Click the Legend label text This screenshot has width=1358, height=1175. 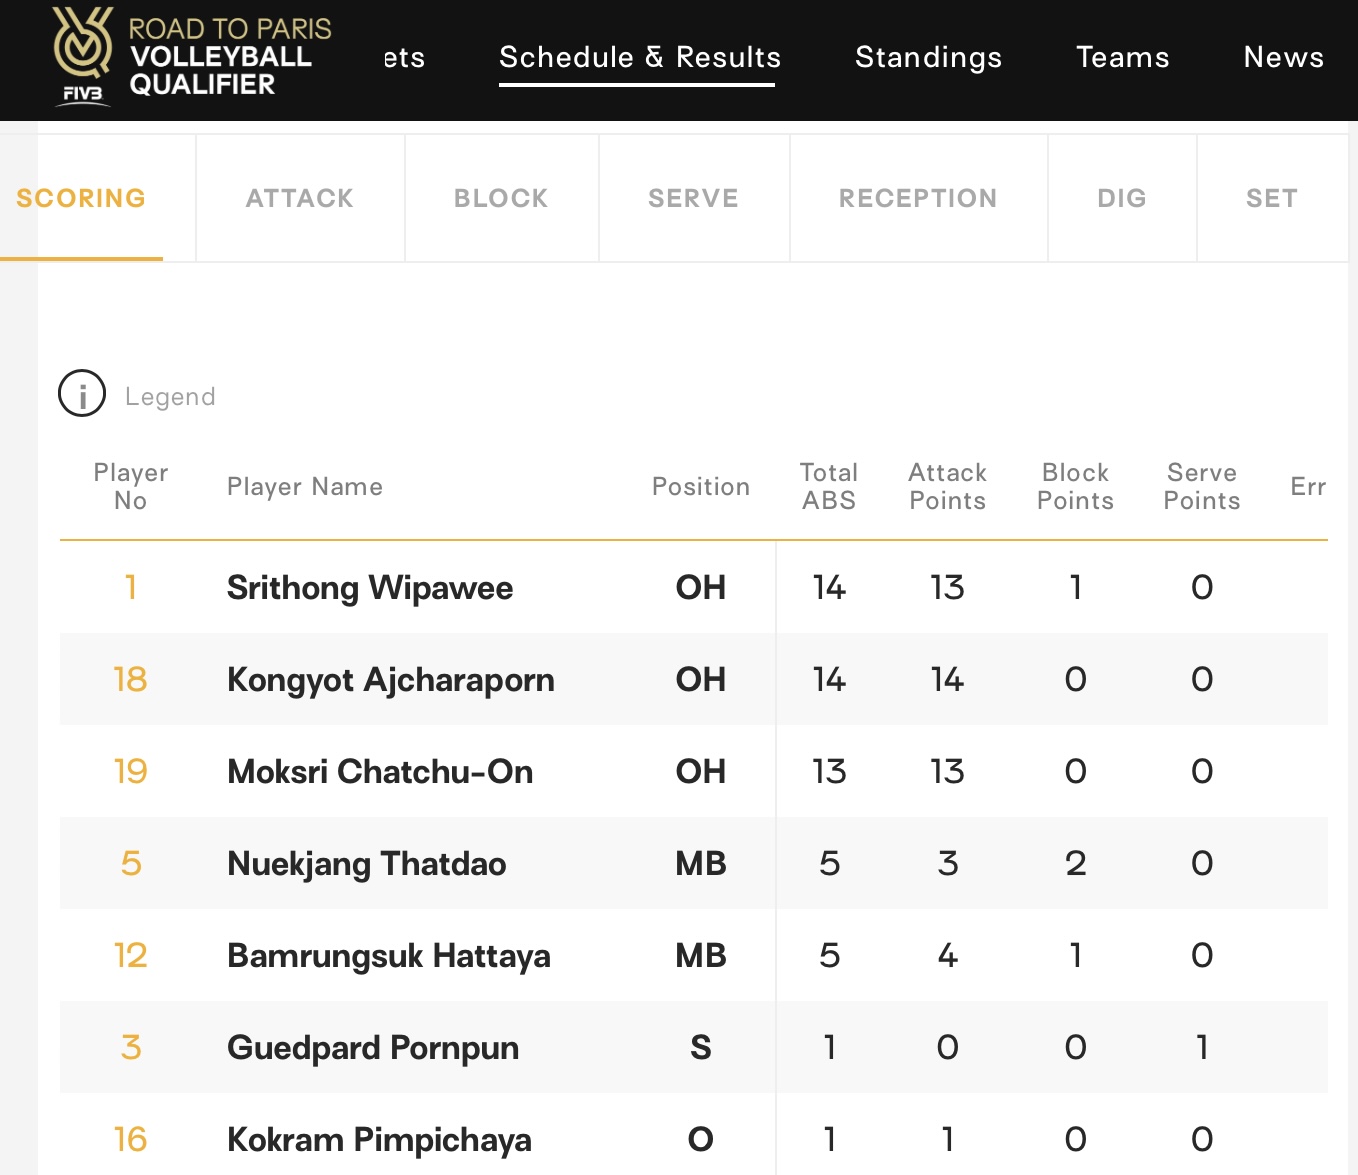170,397
